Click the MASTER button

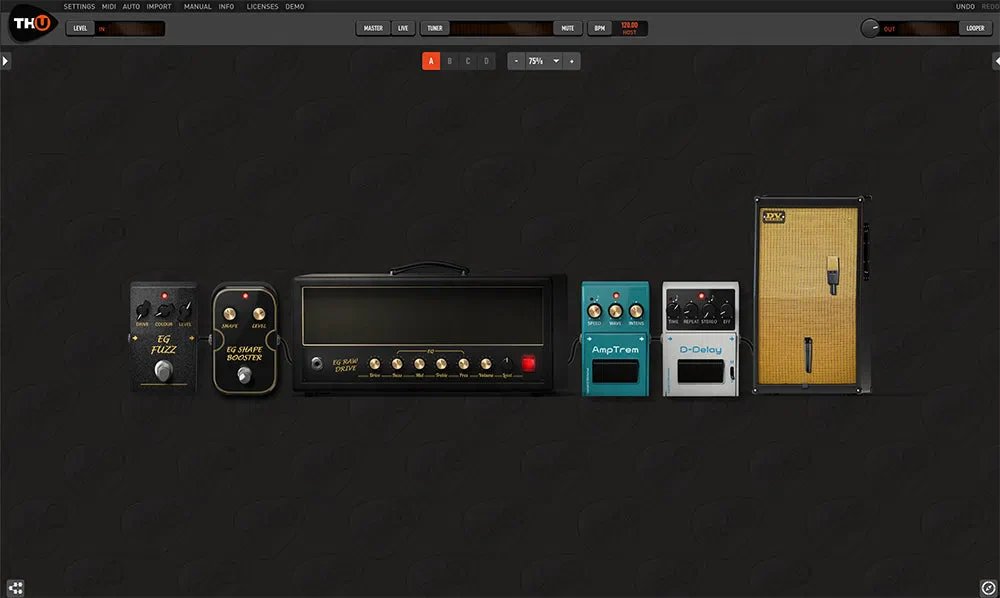(x=373, y=28)
